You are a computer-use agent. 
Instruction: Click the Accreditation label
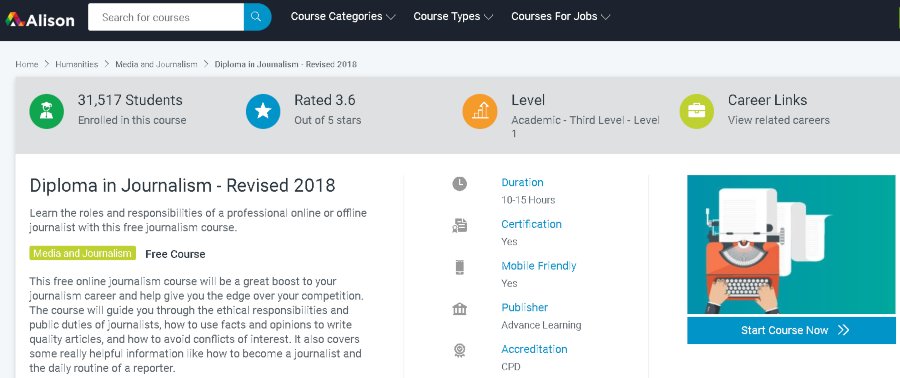tap(534, 349)
